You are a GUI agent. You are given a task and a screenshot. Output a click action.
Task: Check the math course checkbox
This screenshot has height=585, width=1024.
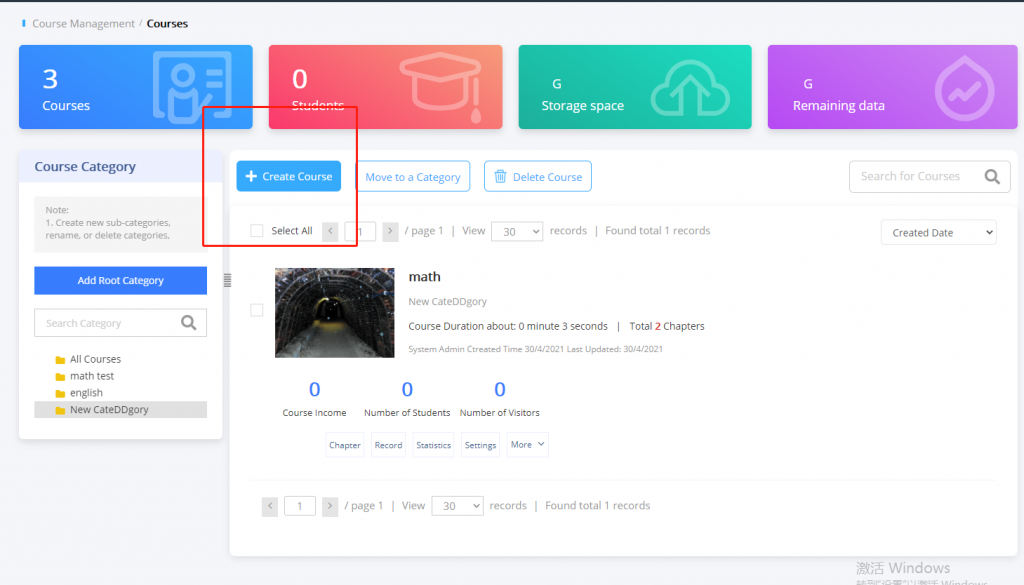[256, 309]
